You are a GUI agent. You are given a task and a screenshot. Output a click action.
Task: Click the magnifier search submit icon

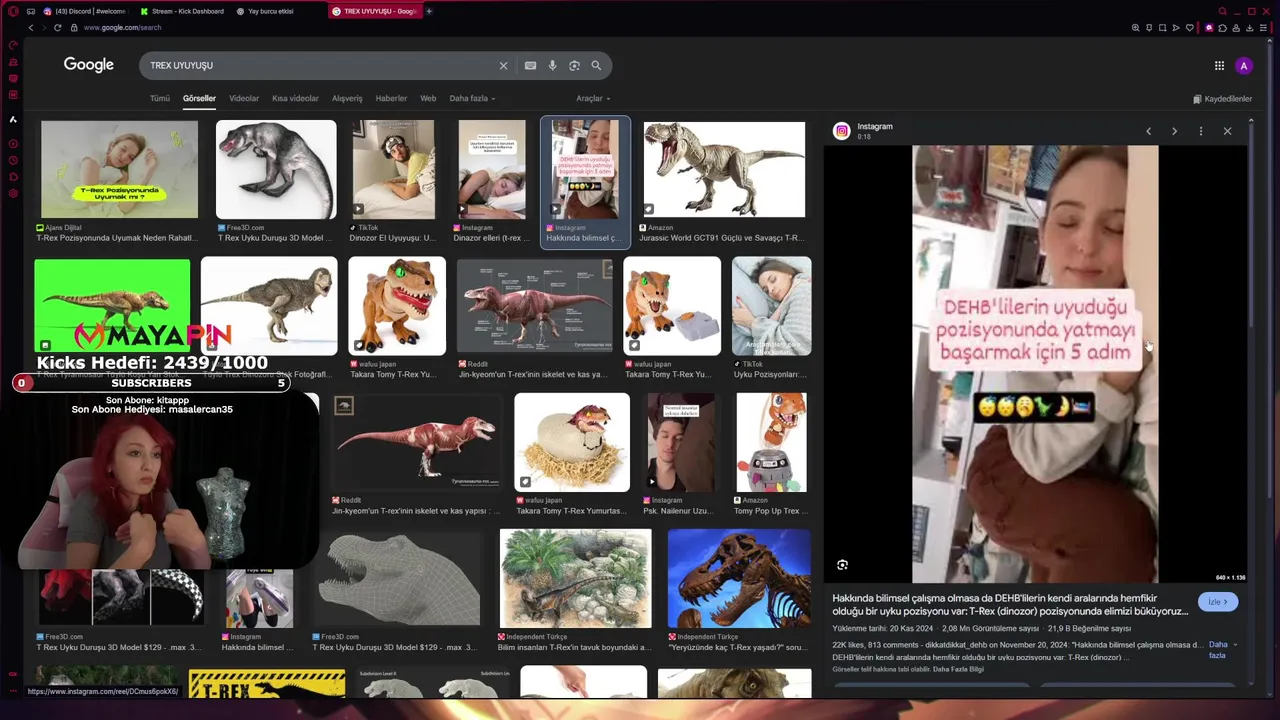(x=596, y=66)
